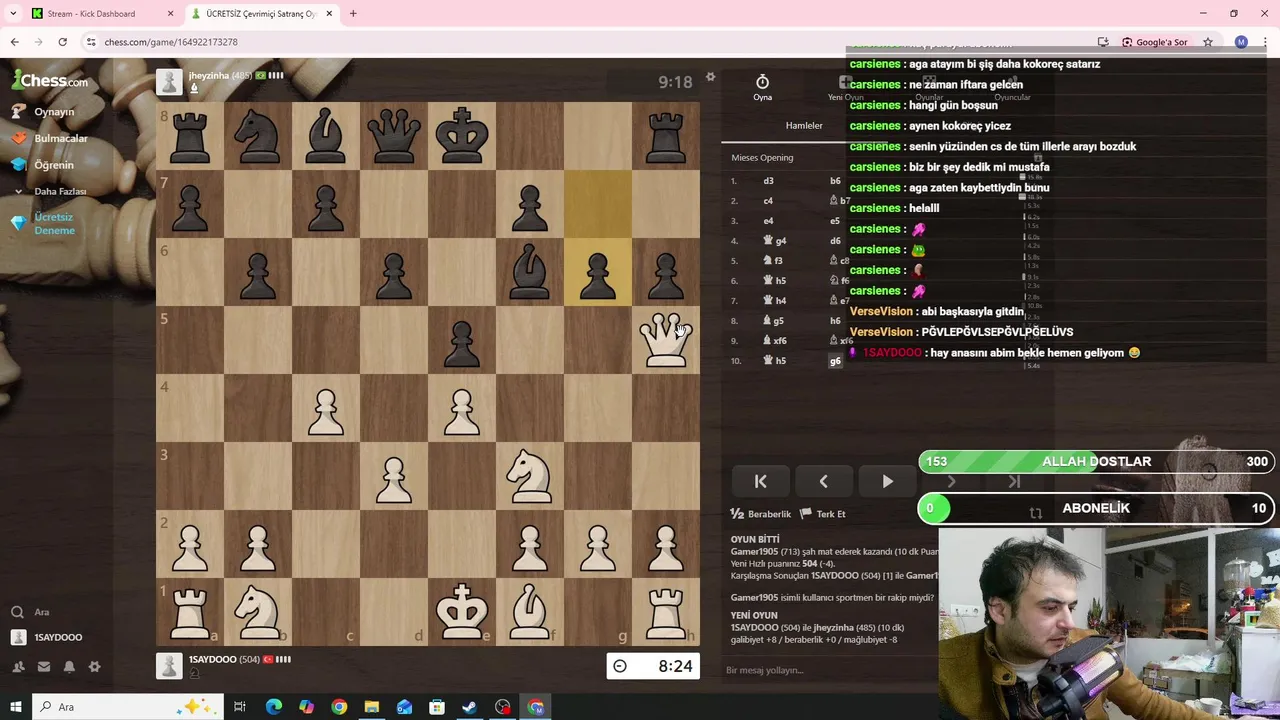Select move 1. d3 in the move list
Viewport: 1280px width, 720px height.
pos(768,181)
